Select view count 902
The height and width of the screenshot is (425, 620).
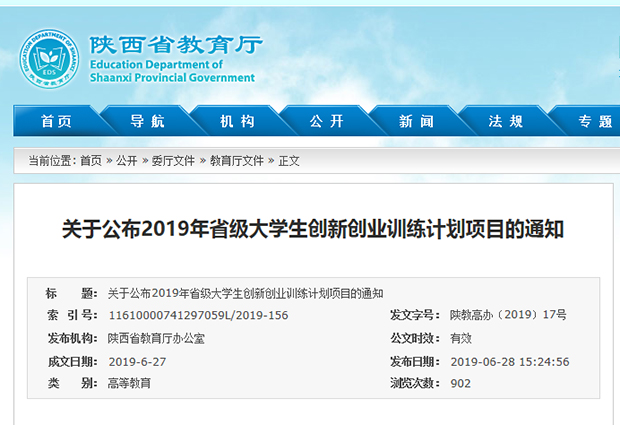point(460,383)
